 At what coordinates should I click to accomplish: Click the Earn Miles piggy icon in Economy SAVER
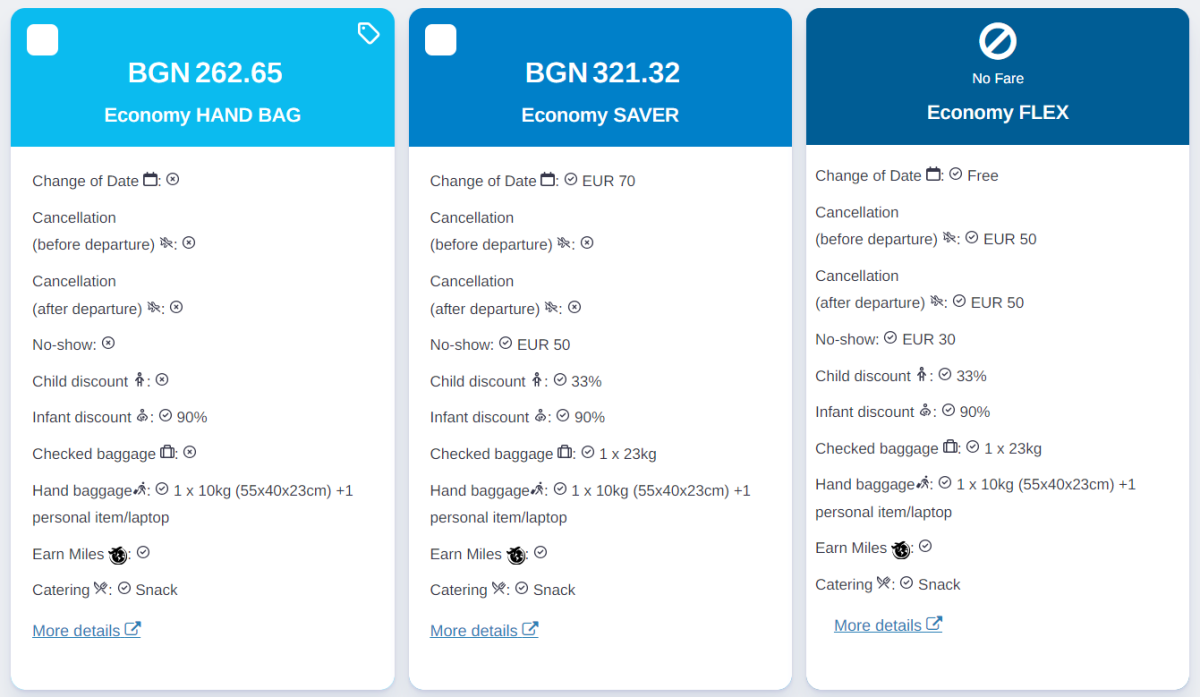point(516,555)
